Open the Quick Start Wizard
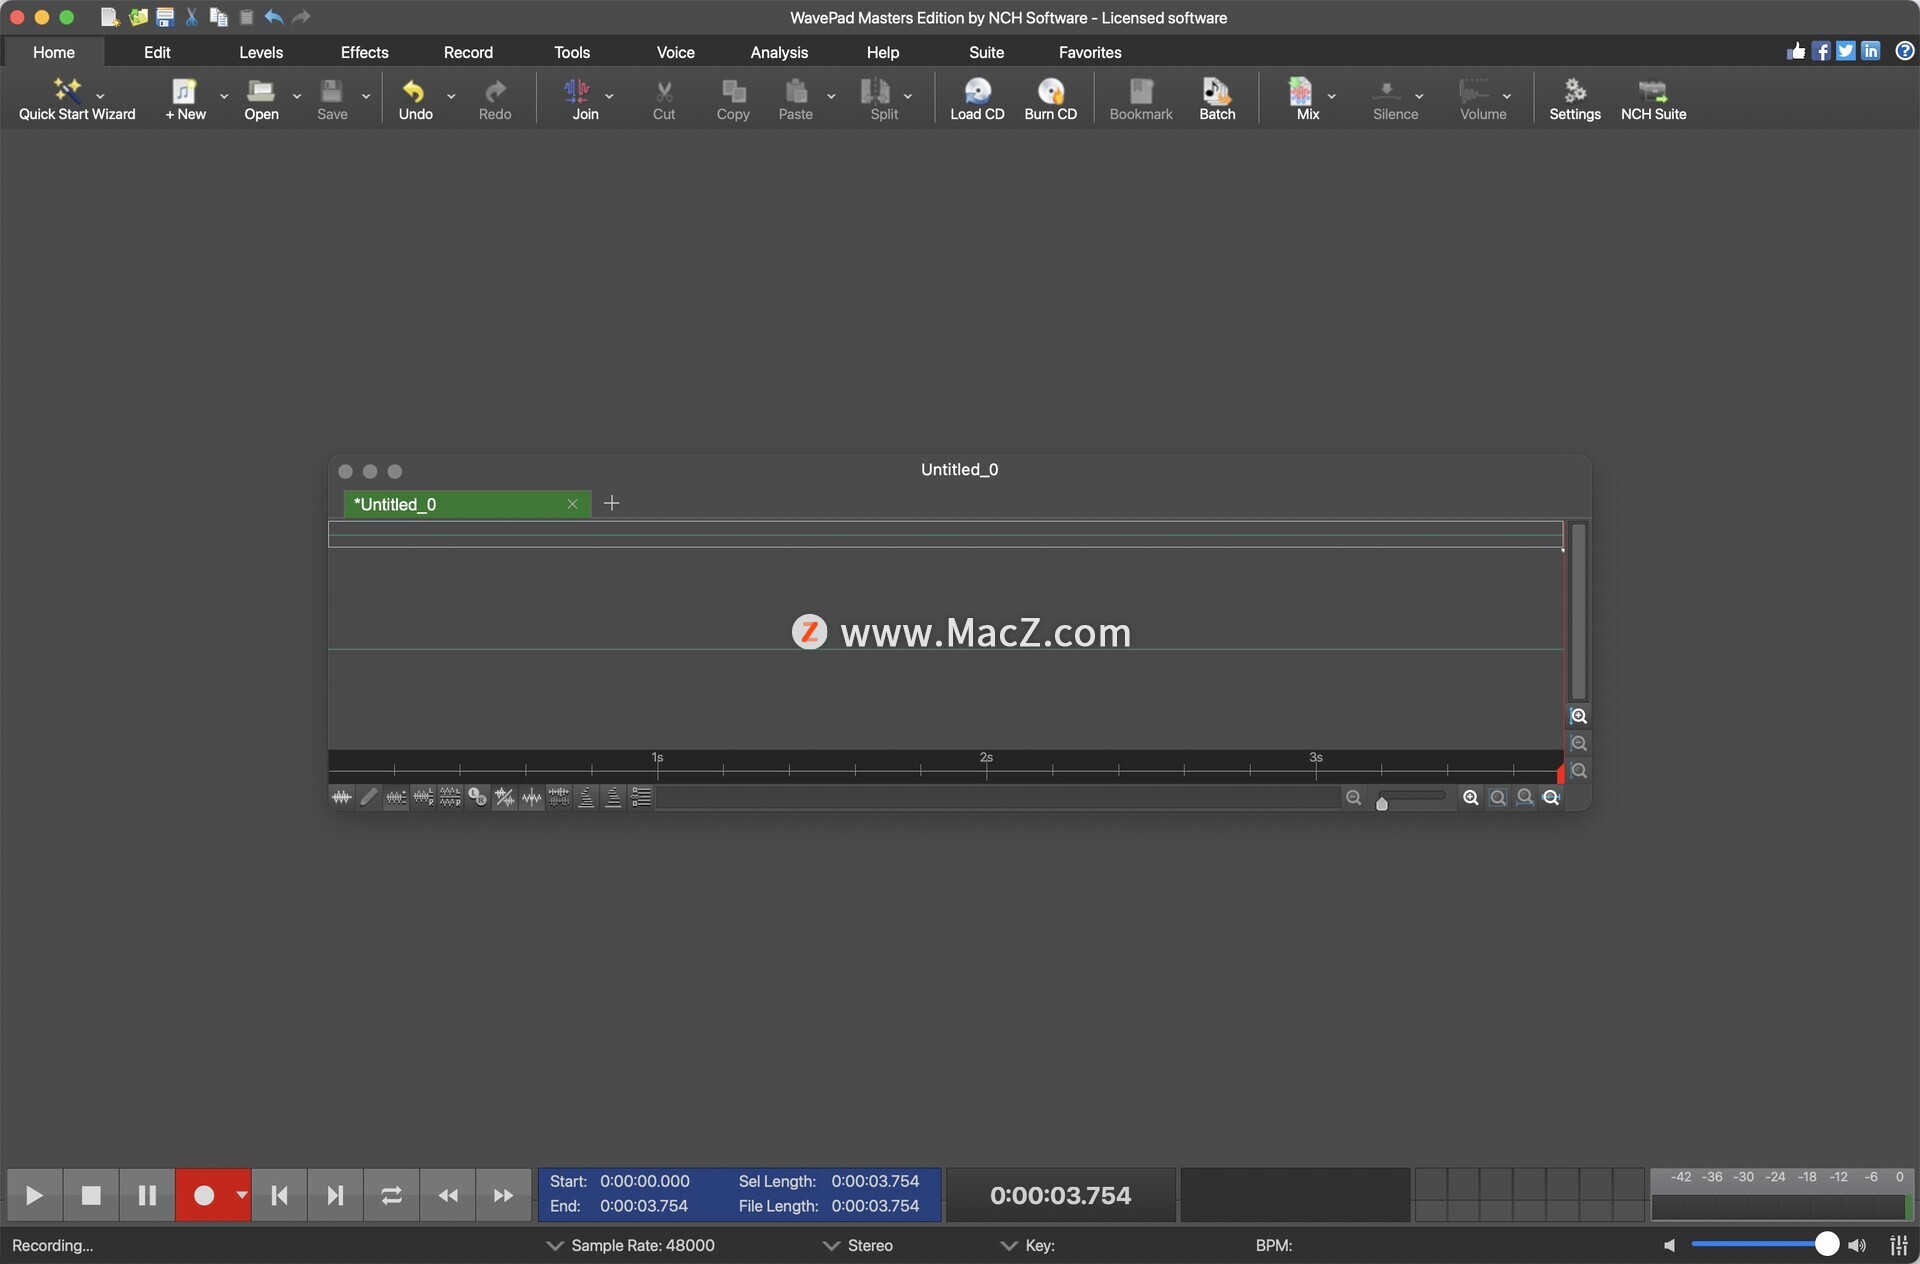The height and width of the screenshot is (1264, 1920). click(x=76, y=99)
